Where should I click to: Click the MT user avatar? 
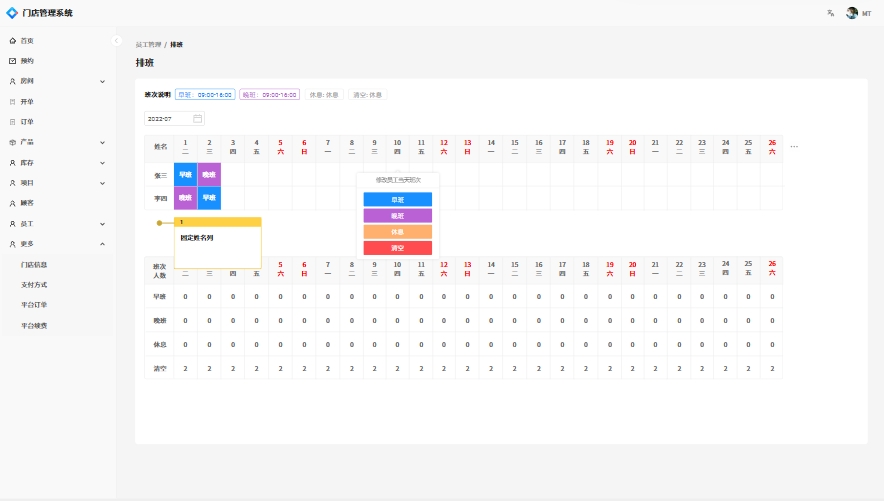[x=852, y=13]
